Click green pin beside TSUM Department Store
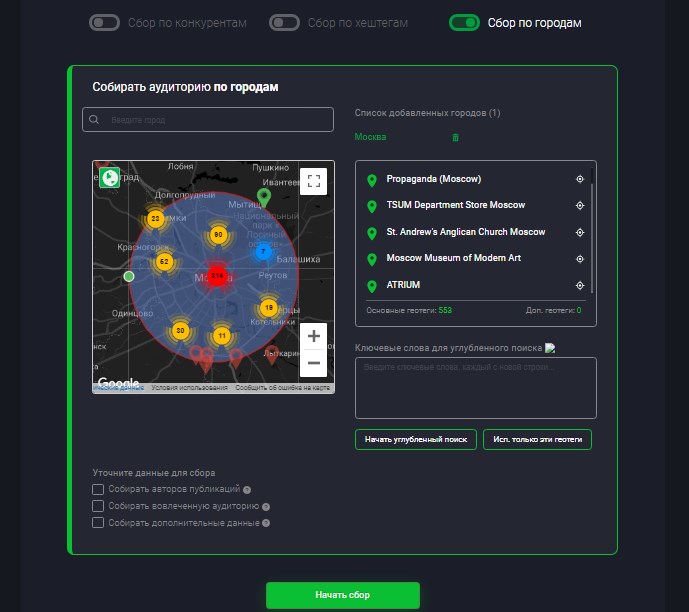The width and height of the screenshot is (689, 612). point(372,206)
